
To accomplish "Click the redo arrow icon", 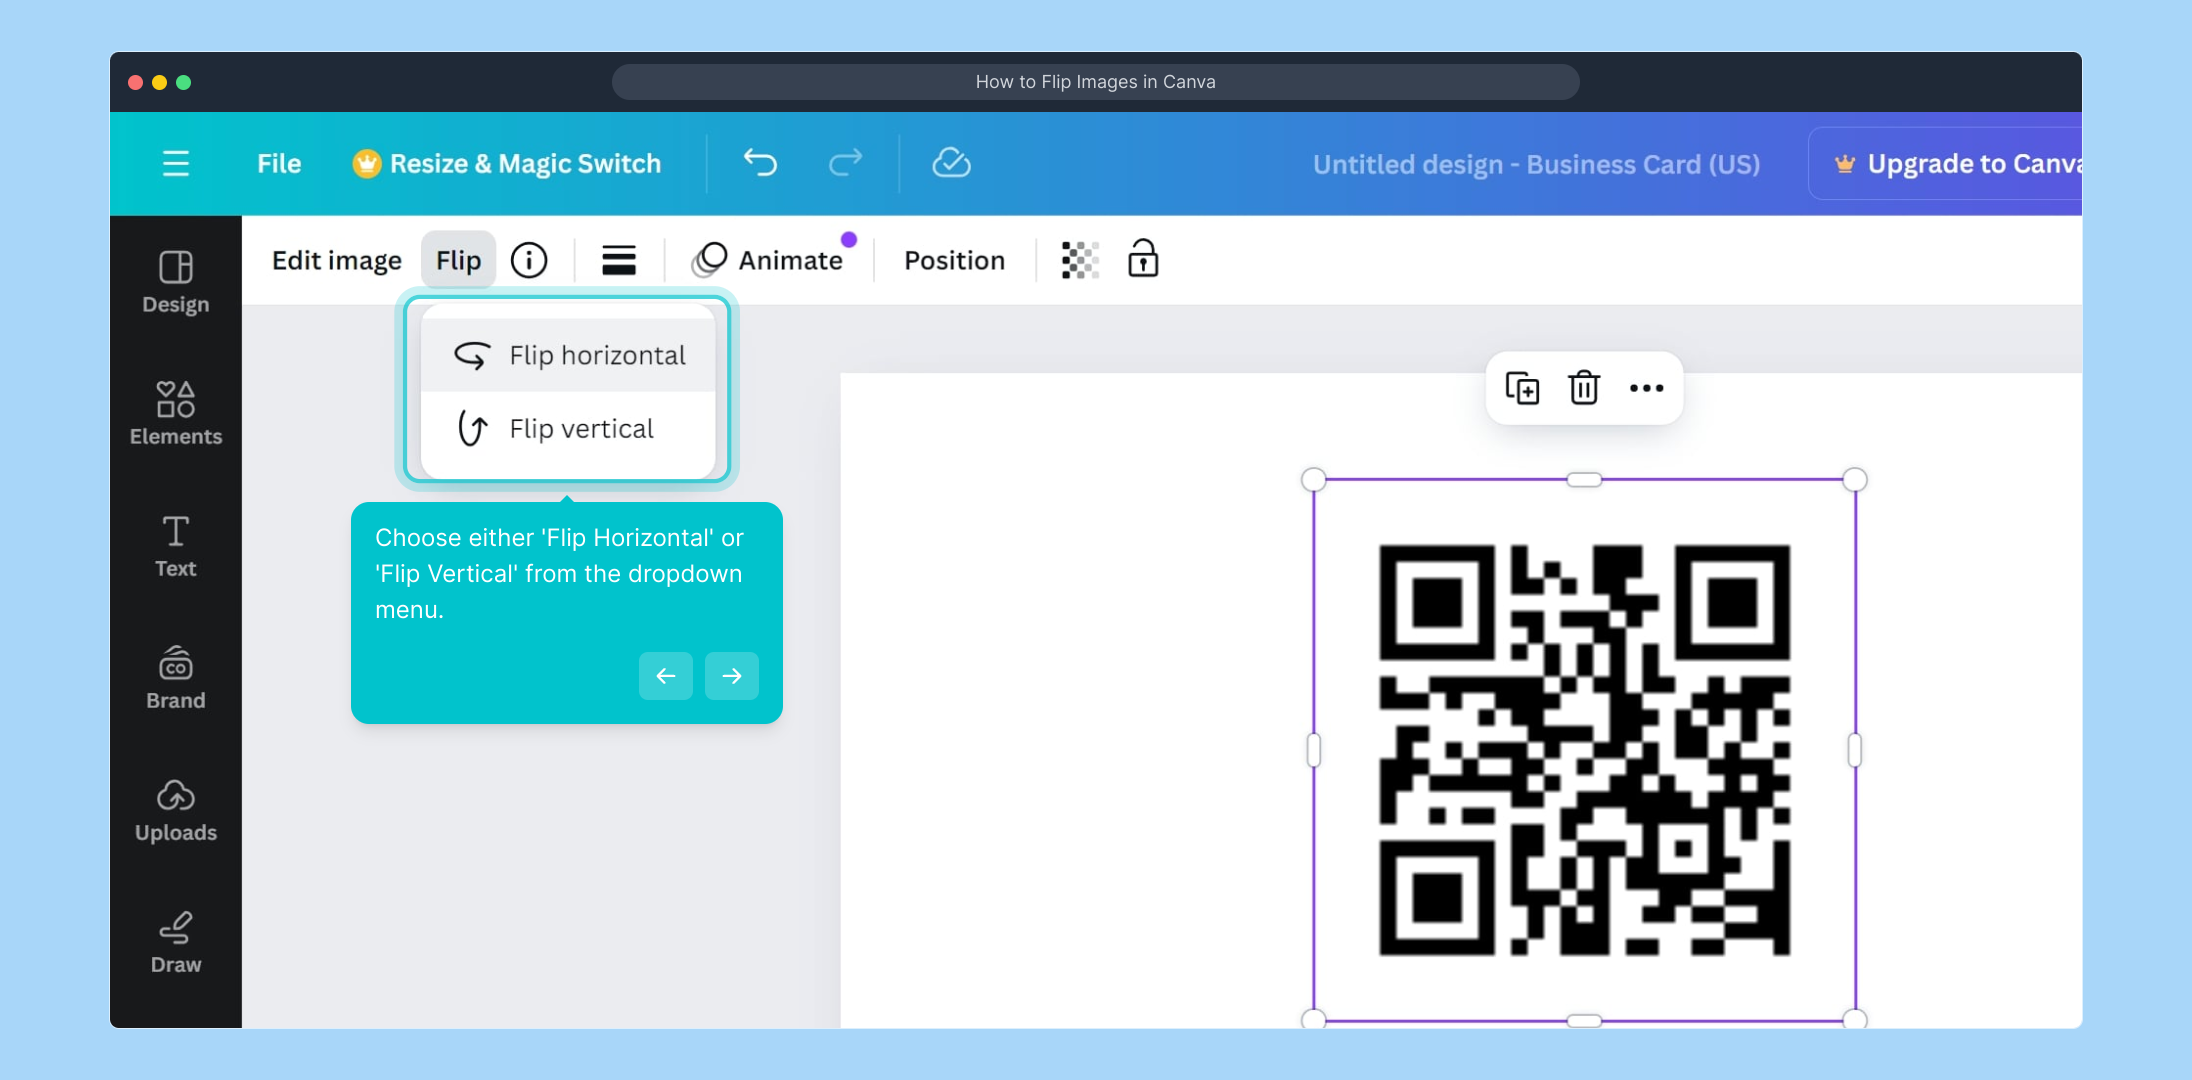I will click(x=845, y=163).
